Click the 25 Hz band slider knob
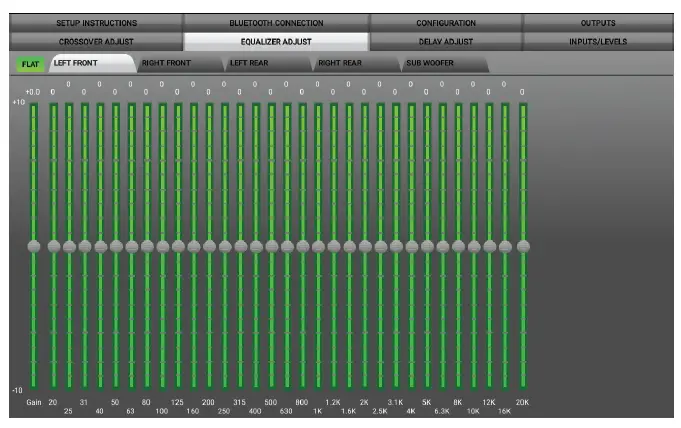Viewport: 681px width, 428px height. click(x=69, y=246)
